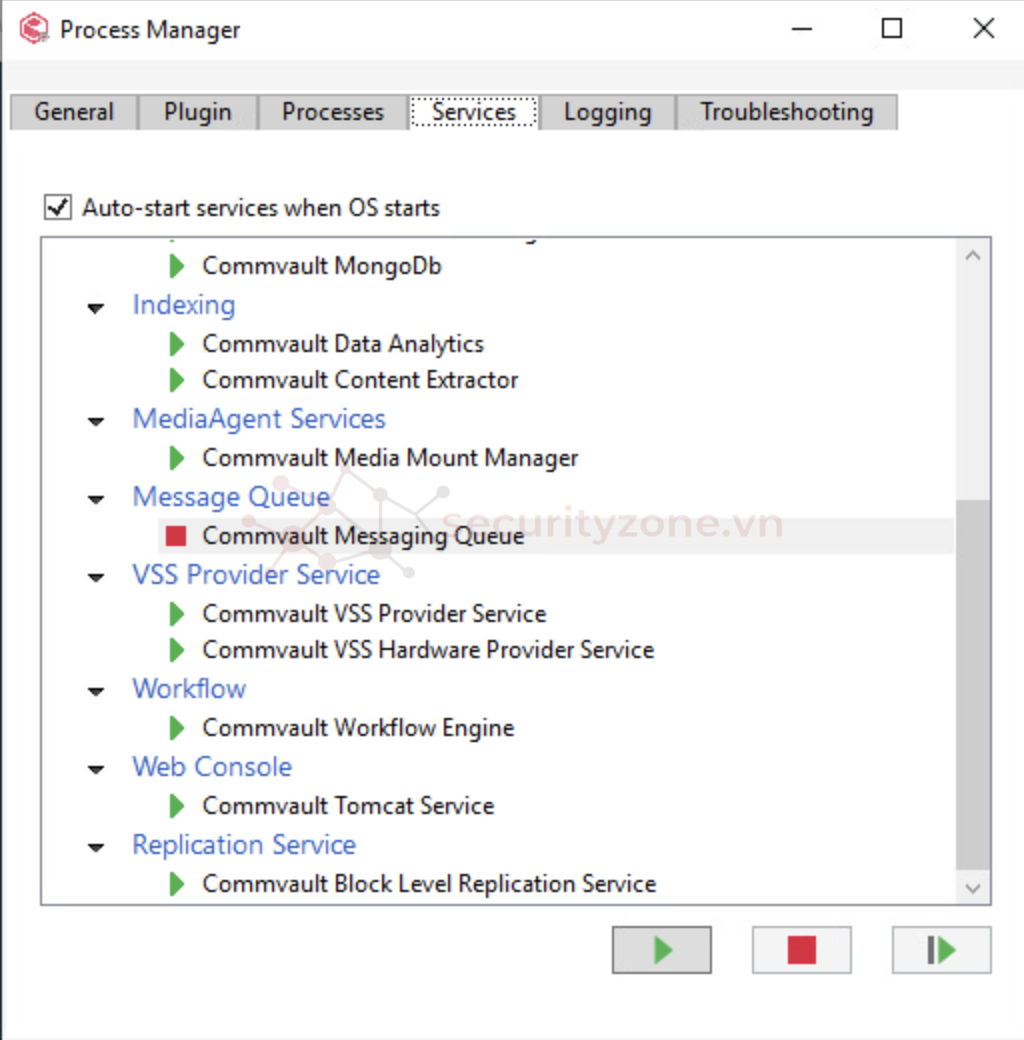Viewport: 1024px width, 1040px height.
Task: Click the green start services button
Action: point(661,950)
